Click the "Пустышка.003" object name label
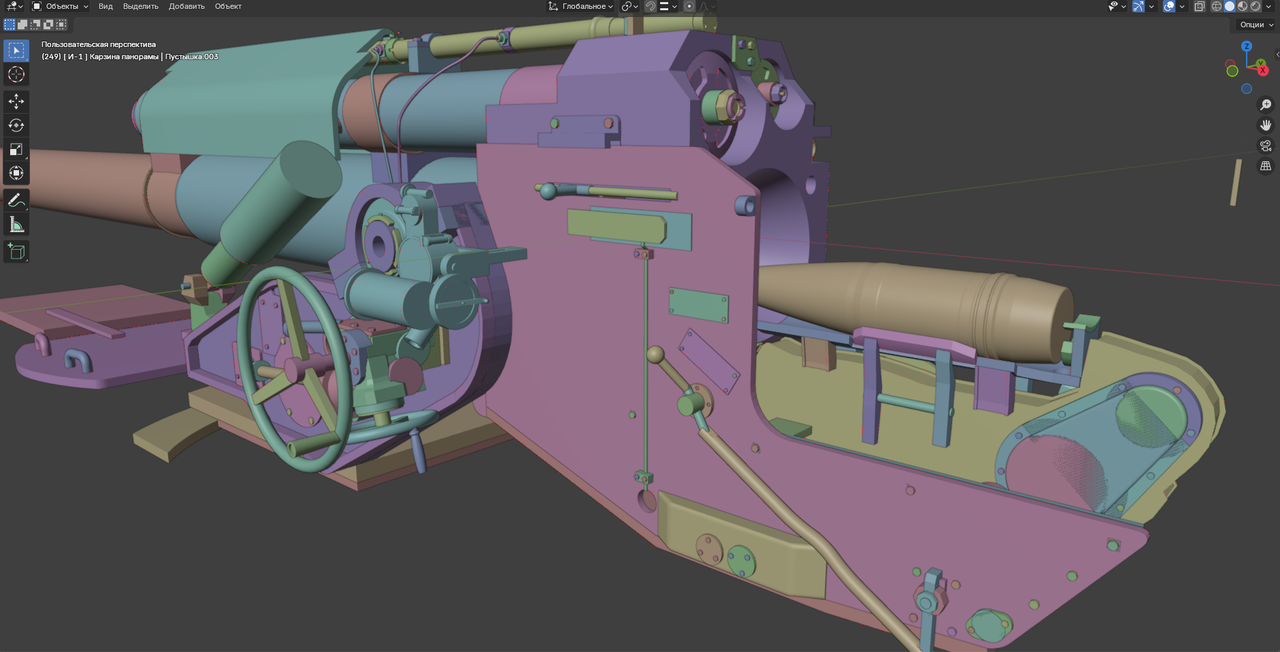This screenshot has width=1280, height=652. click(191, 56)
